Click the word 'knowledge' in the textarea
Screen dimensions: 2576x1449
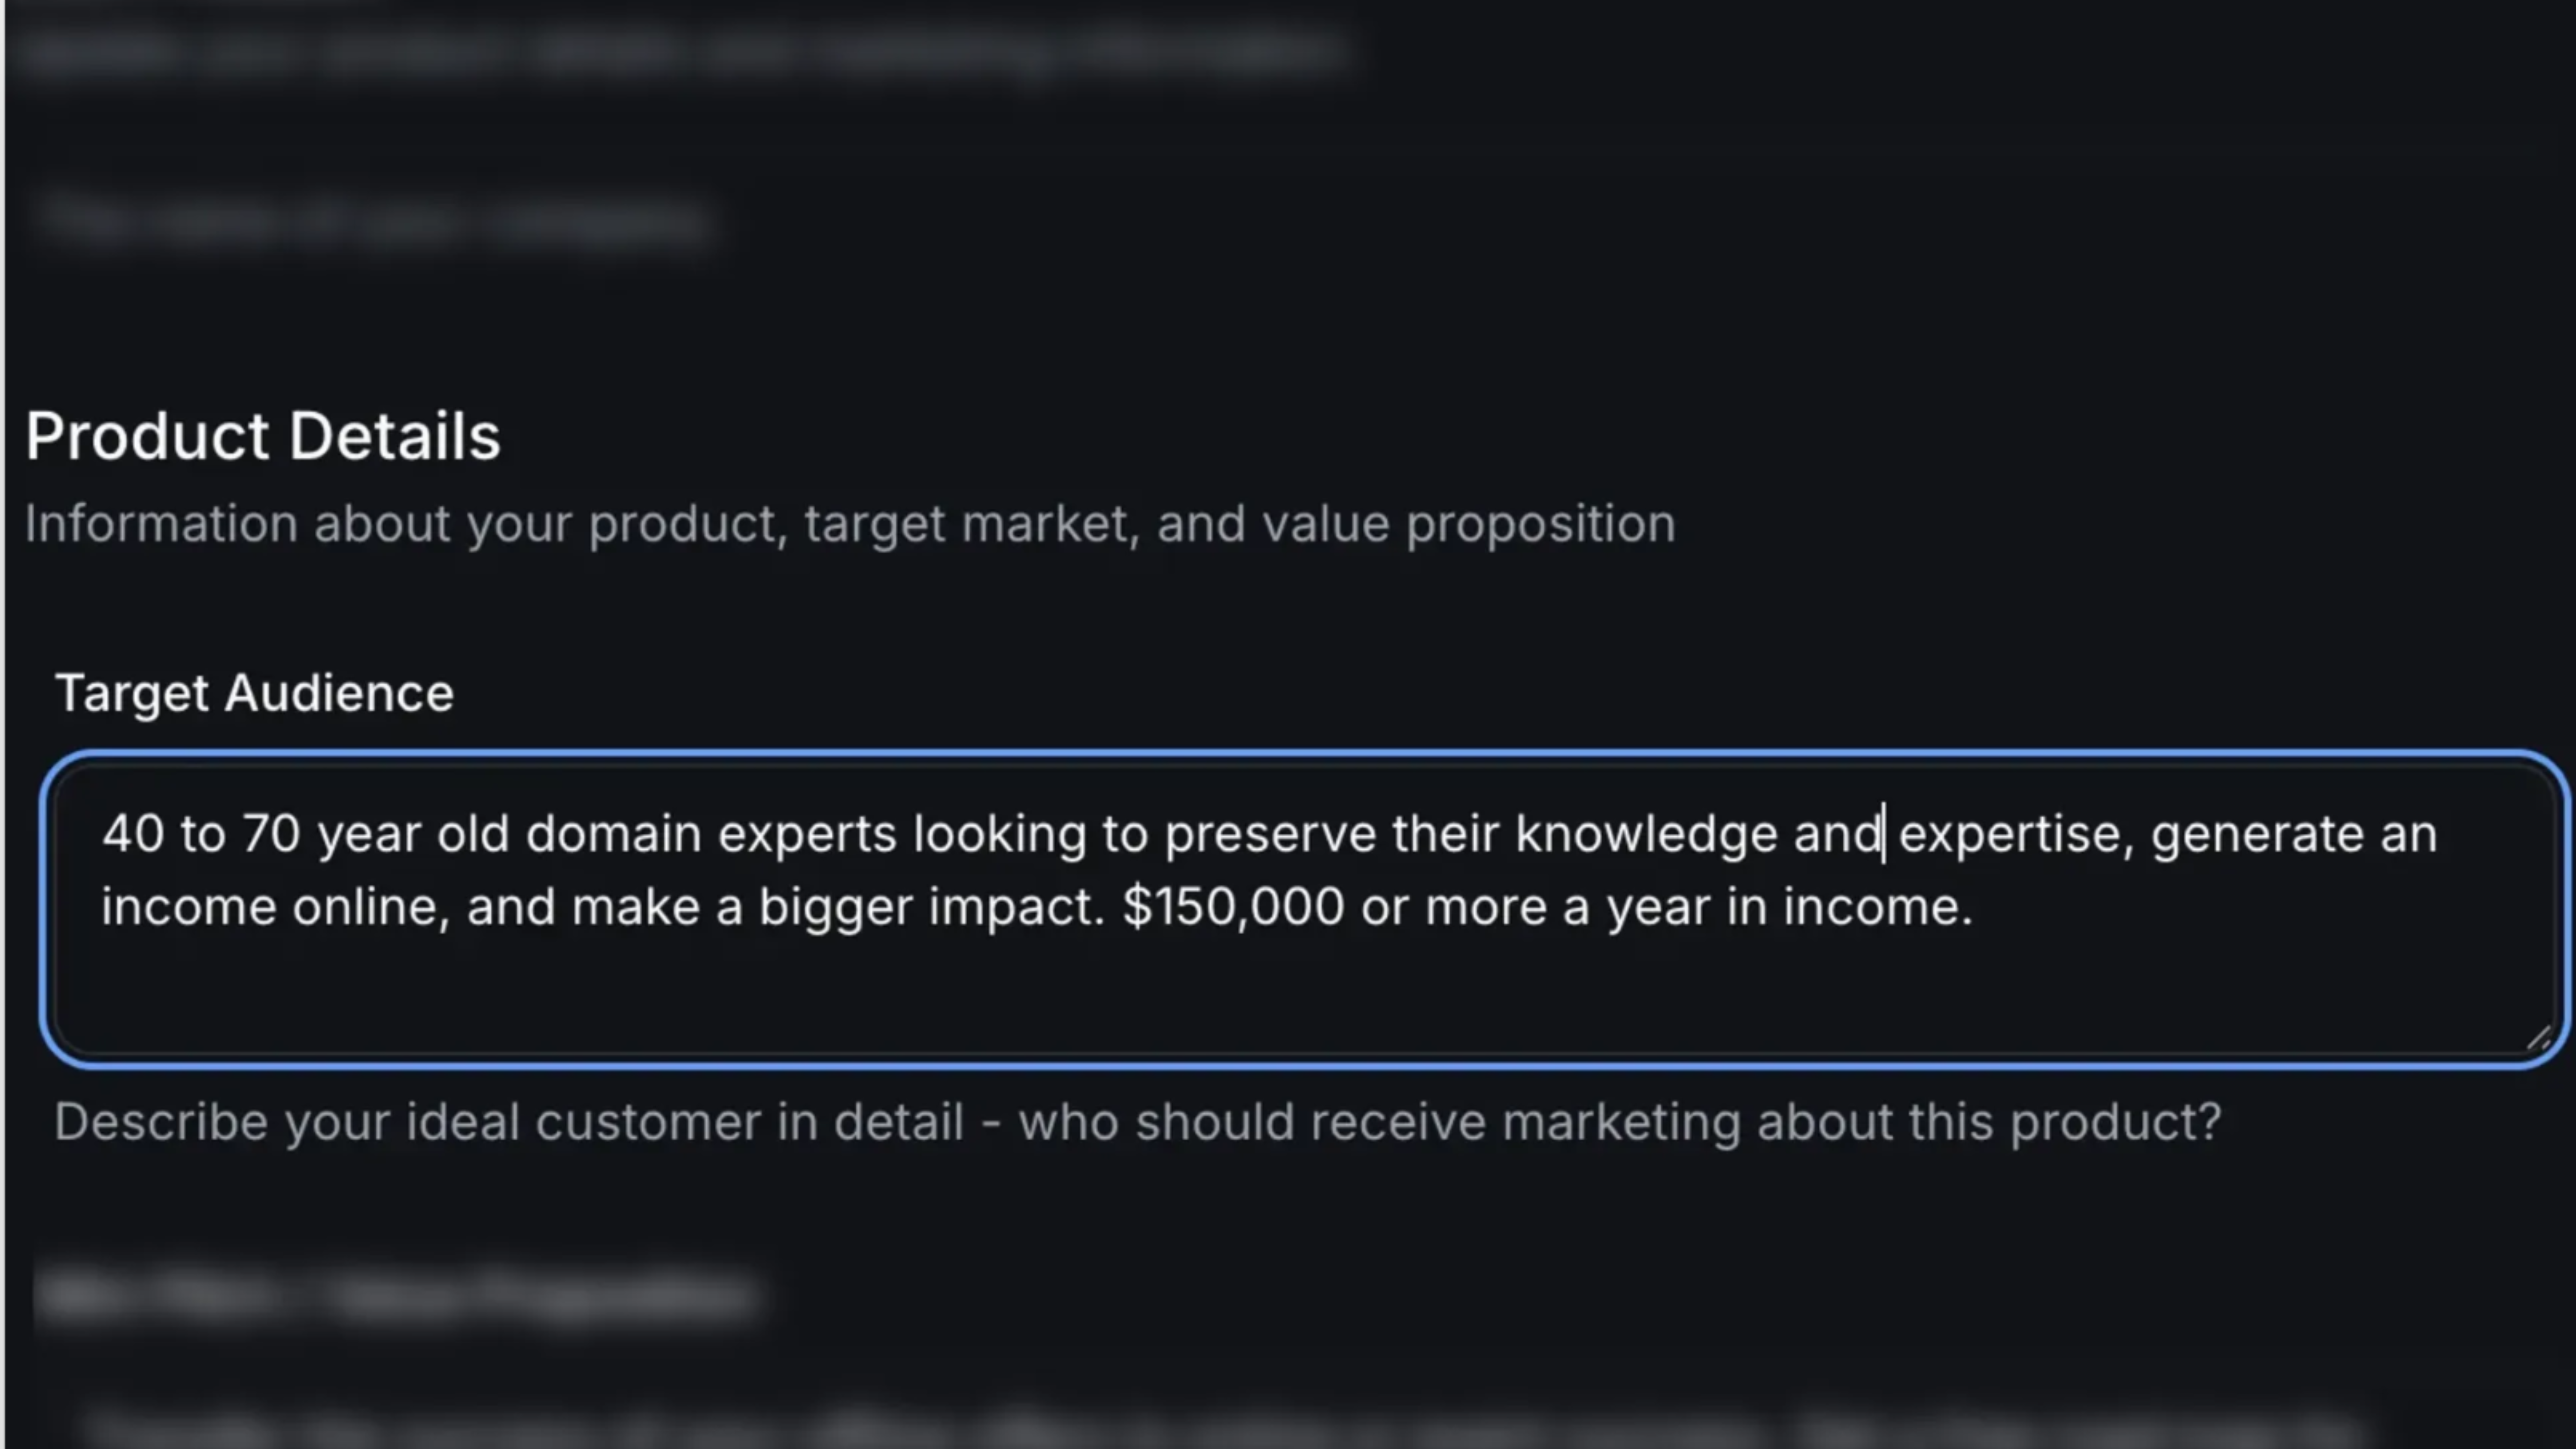(1645, 834)
